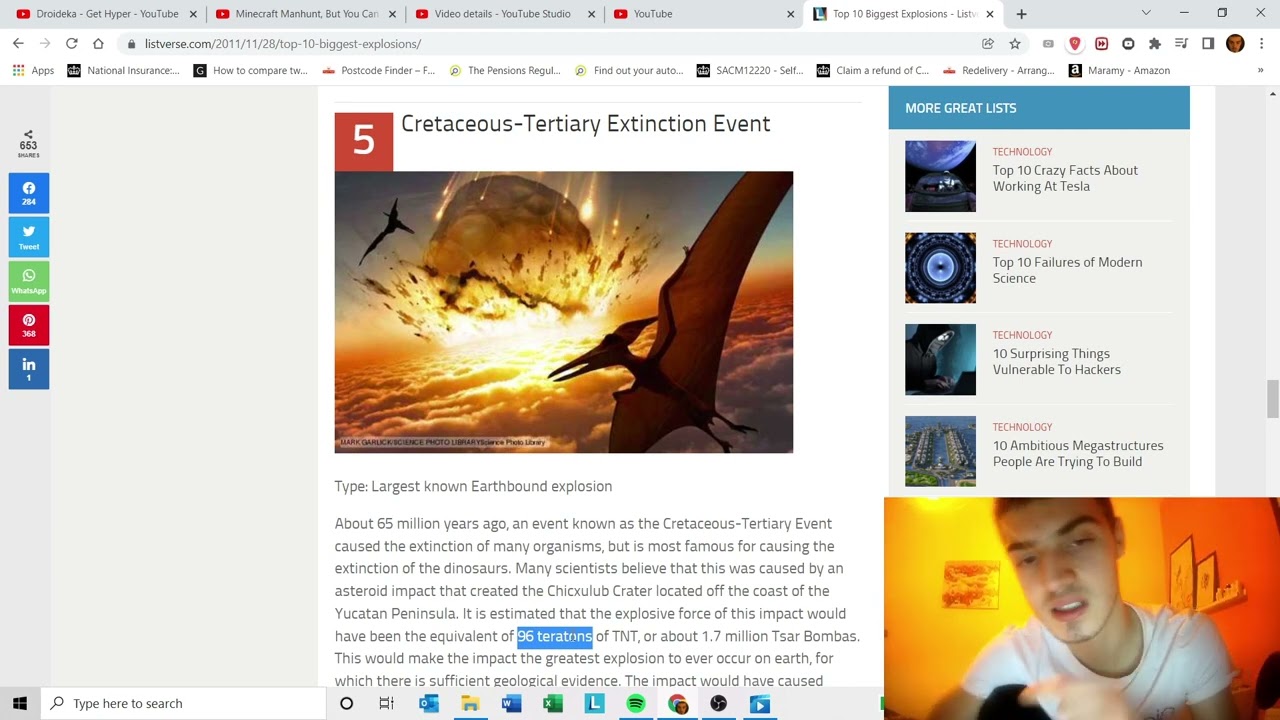
Task: Open a new browser tab
Action: pyautogui.click(x=1021, y=14)
